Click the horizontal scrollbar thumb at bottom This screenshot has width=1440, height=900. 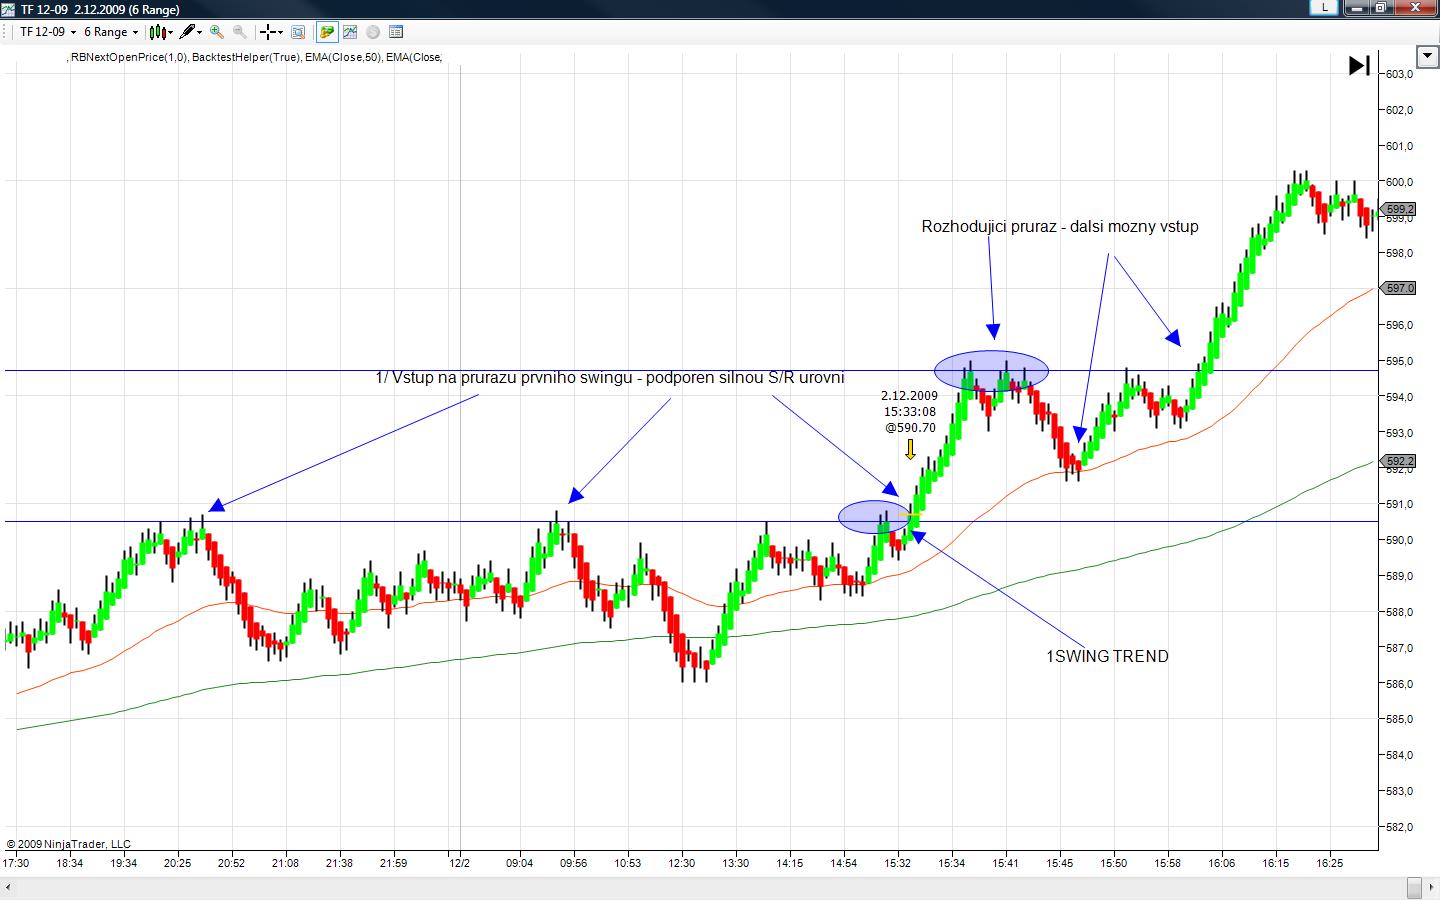1413,887
